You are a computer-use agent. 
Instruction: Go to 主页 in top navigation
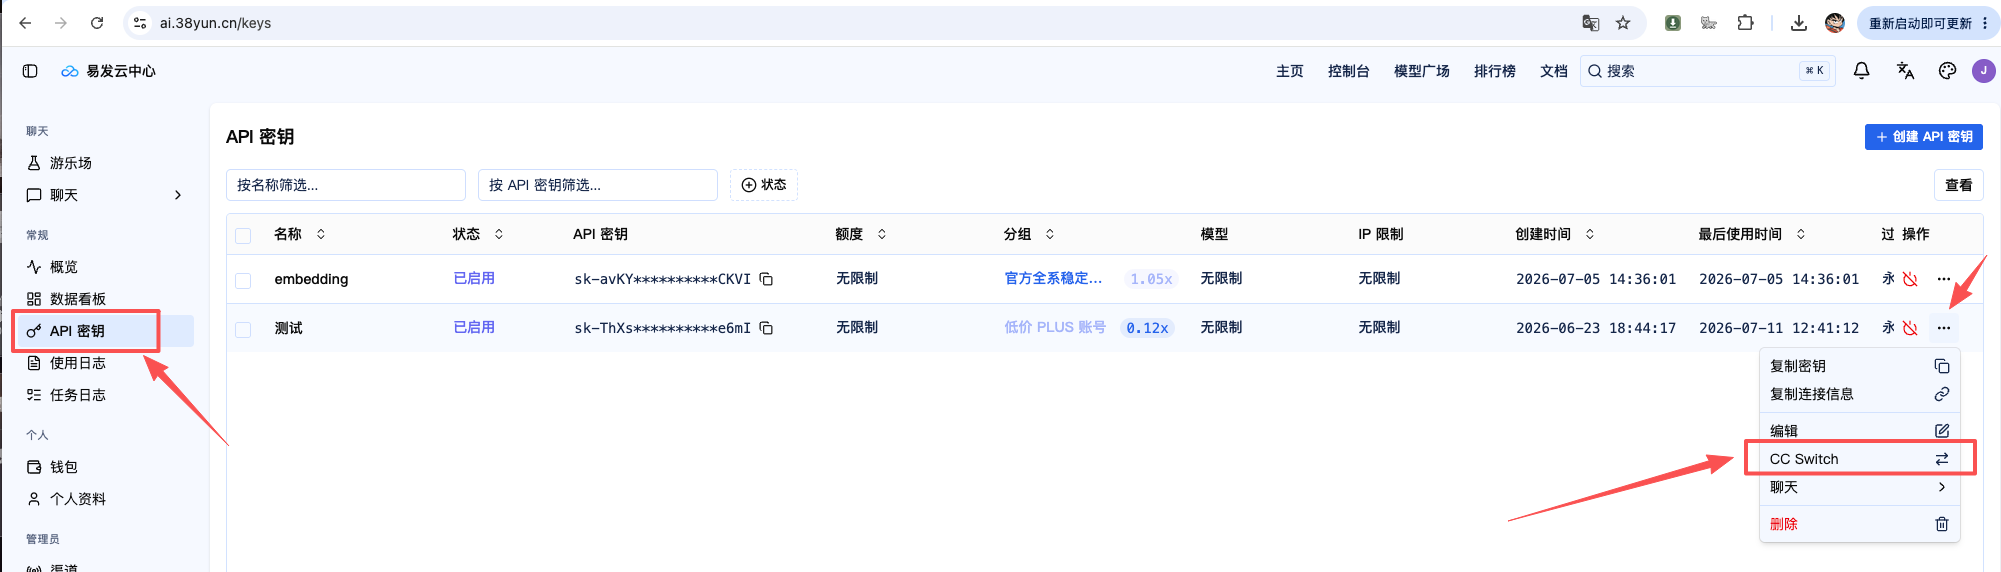pos(1290,71)
